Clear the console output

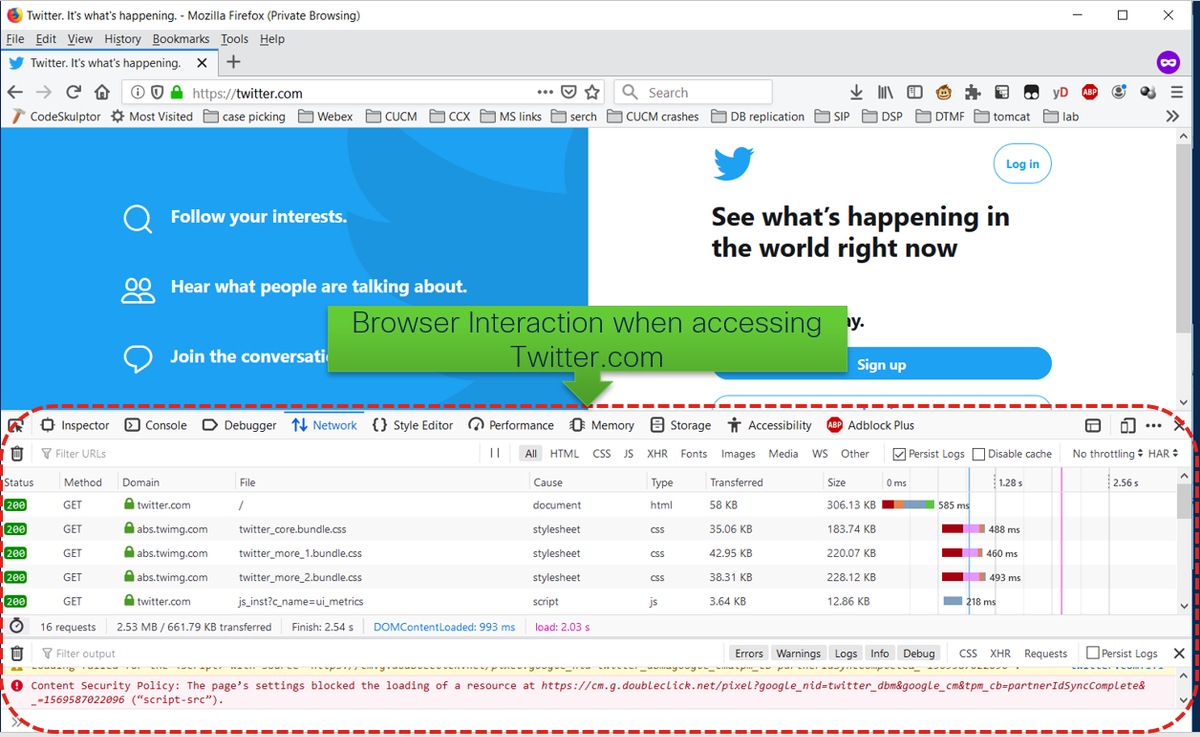click(17, 653)
